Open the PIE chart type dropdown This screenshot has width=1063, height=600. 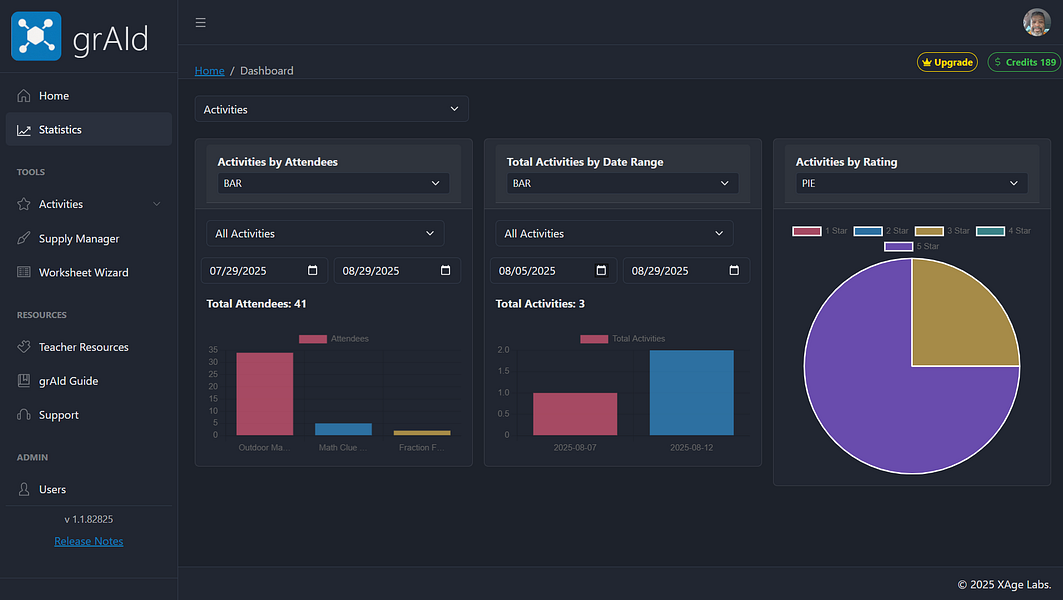(x=912, y=183)
